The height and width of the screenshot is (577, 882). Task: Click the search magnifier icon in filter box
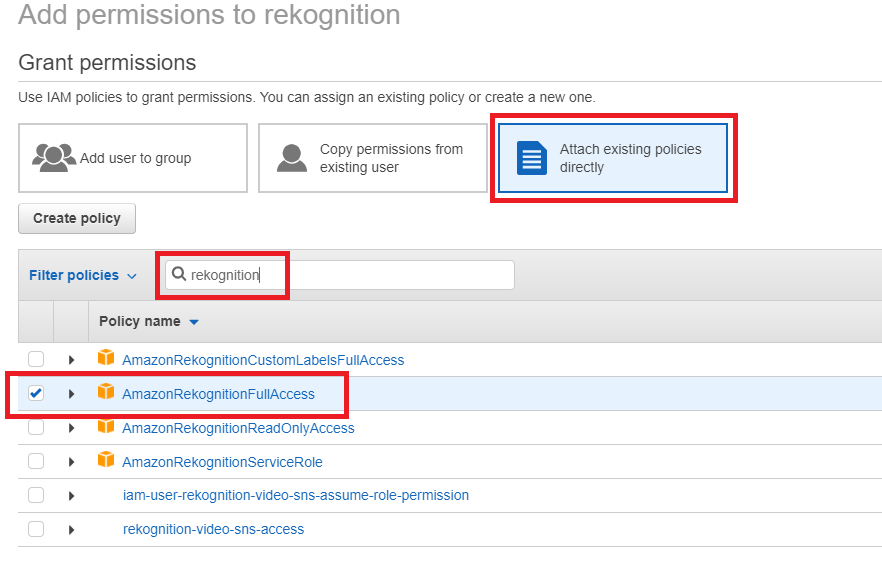(x=179, y=275)
